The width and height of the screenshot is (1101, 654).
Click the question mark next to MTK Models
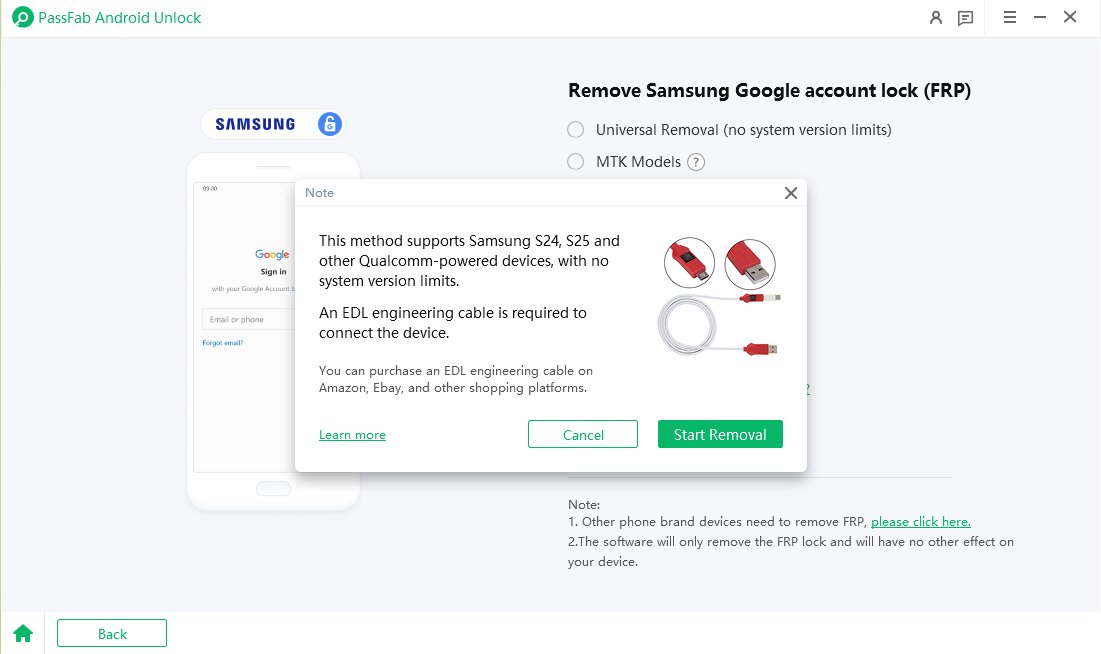(696, 161)
